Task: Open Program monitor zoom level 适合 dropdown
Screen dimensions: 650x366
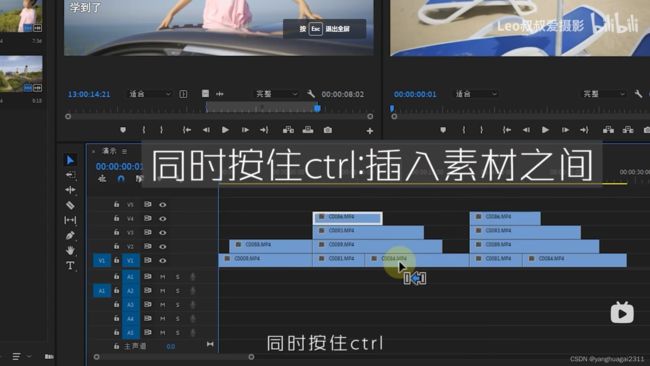Action: (x=475, y=94)
